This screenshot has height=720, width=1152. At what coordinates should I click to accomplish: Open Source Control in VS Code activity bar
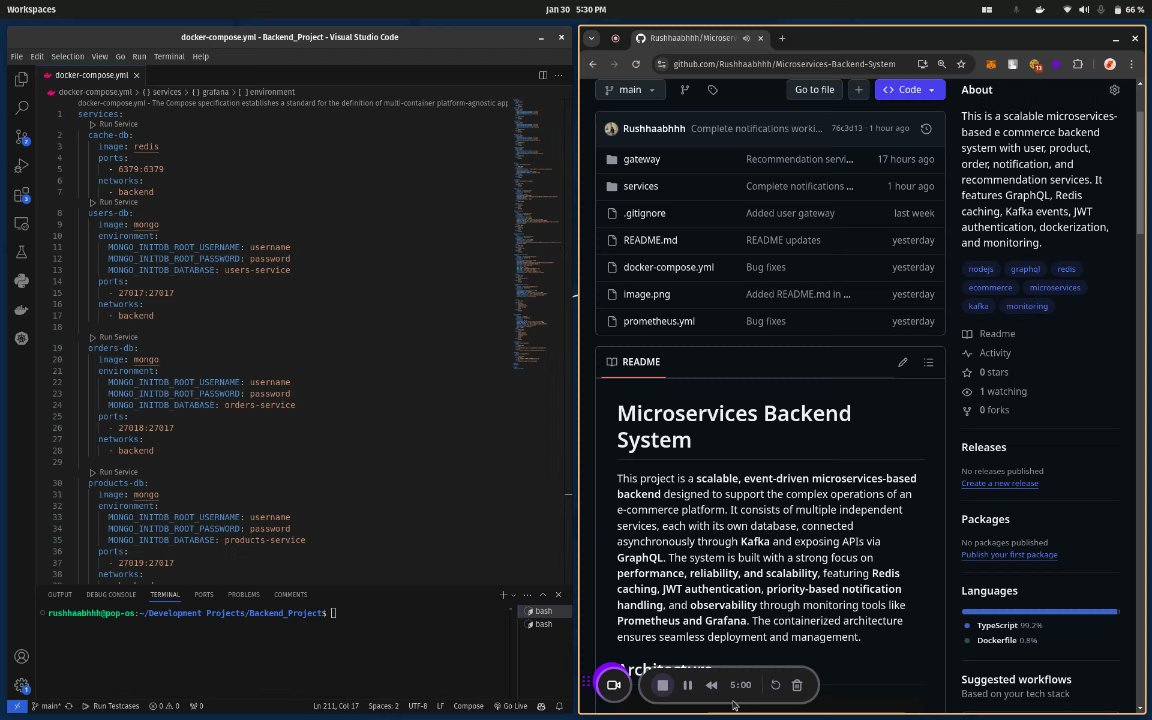point(21,137)
